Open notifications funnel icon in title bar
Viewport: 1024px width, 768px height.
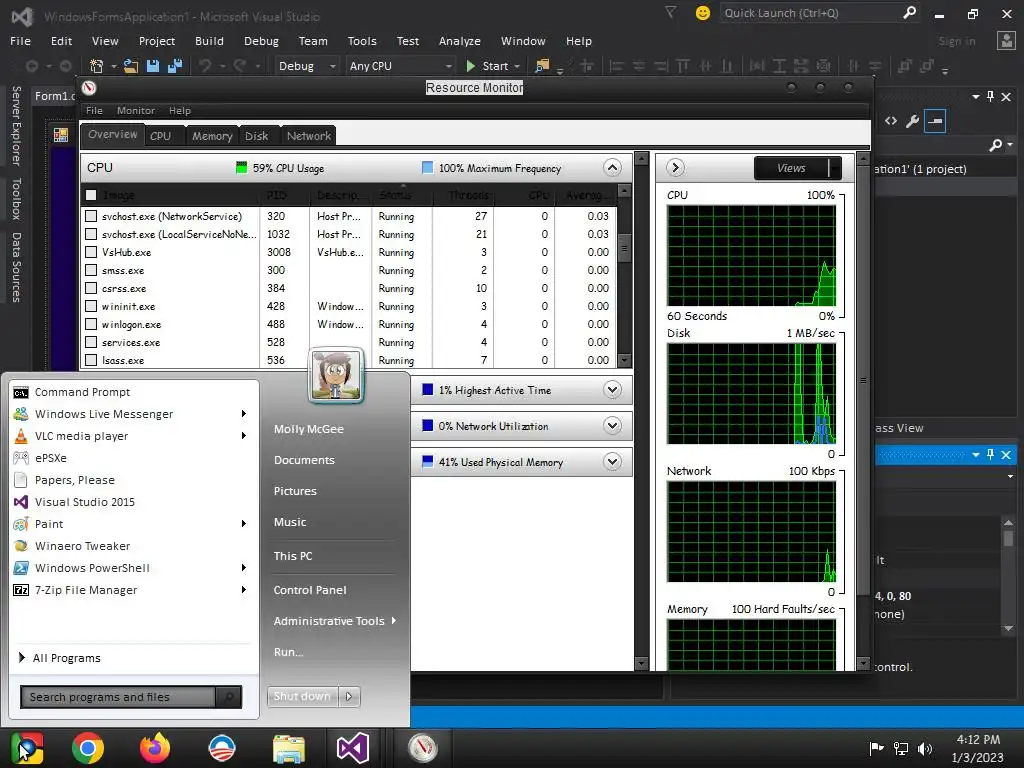[671, 12]
